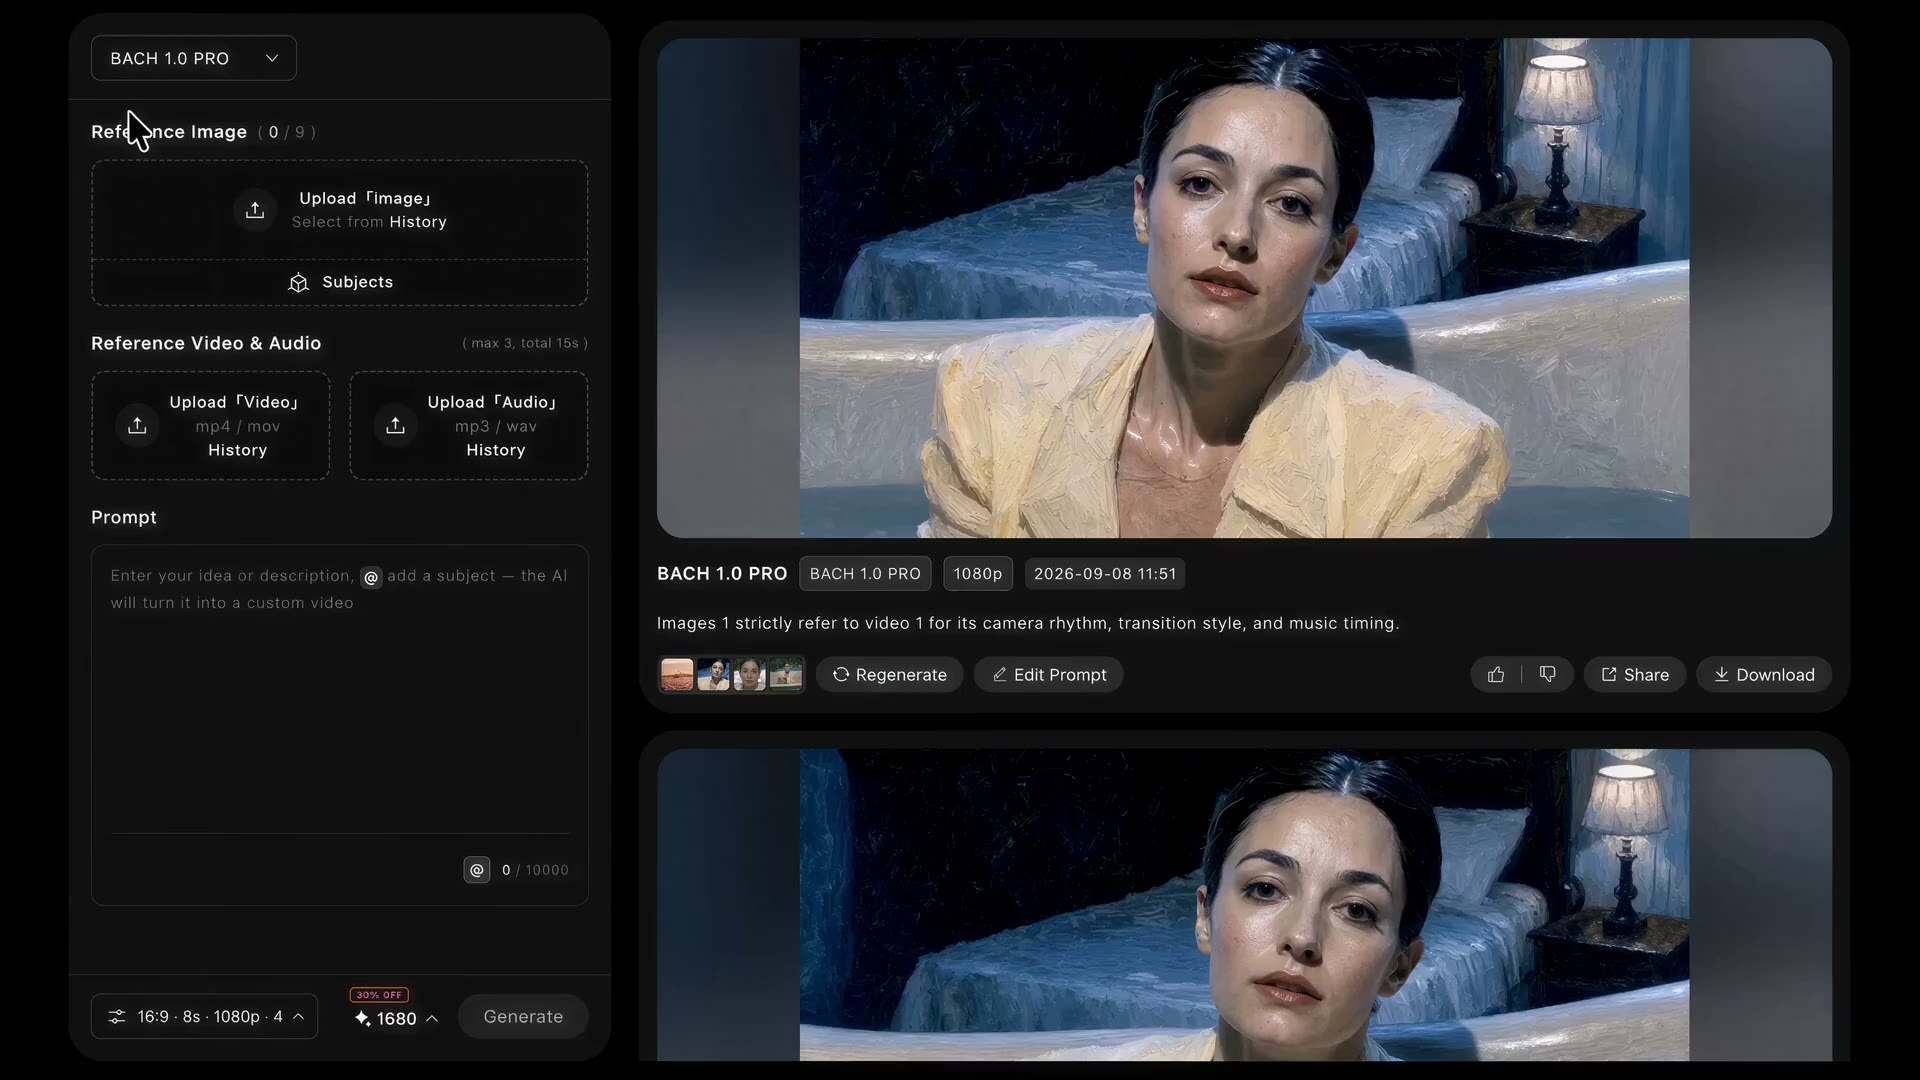Click the Upload Audio label
Viewport: 1920px width, 1080px height.
491,402
